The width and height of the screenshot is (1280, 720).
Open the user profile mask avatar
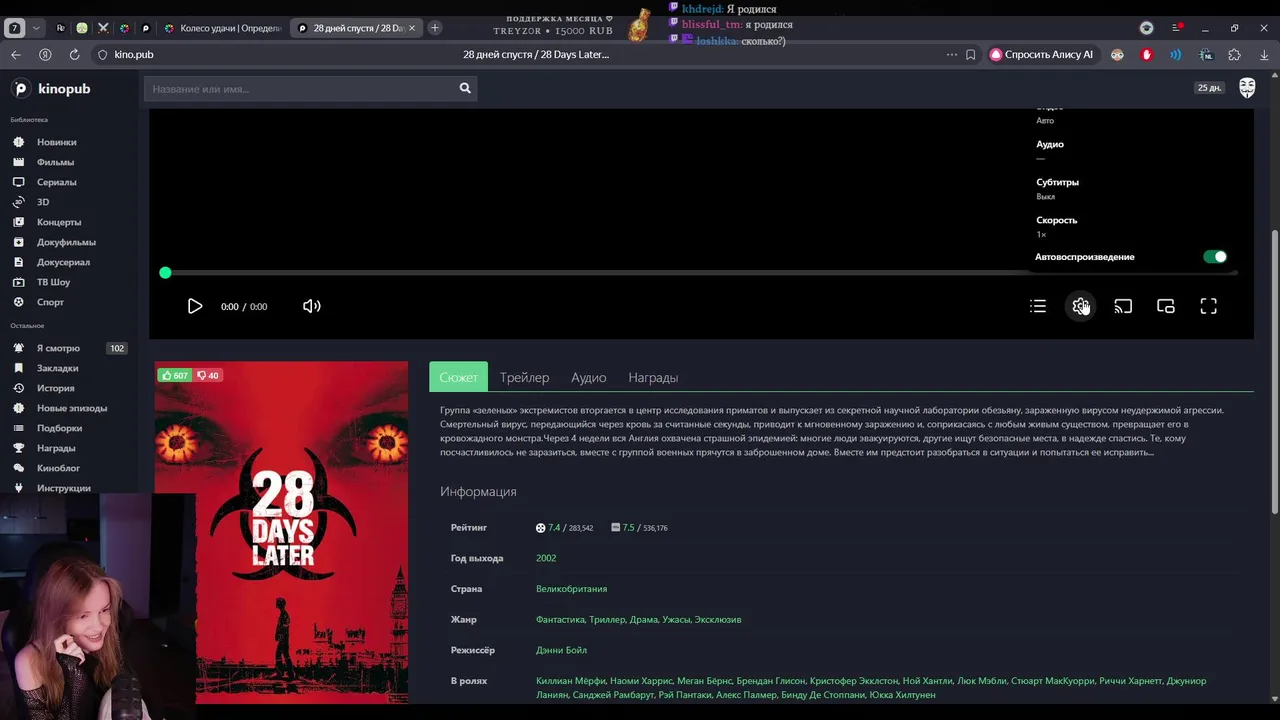tap(1247, 88)
